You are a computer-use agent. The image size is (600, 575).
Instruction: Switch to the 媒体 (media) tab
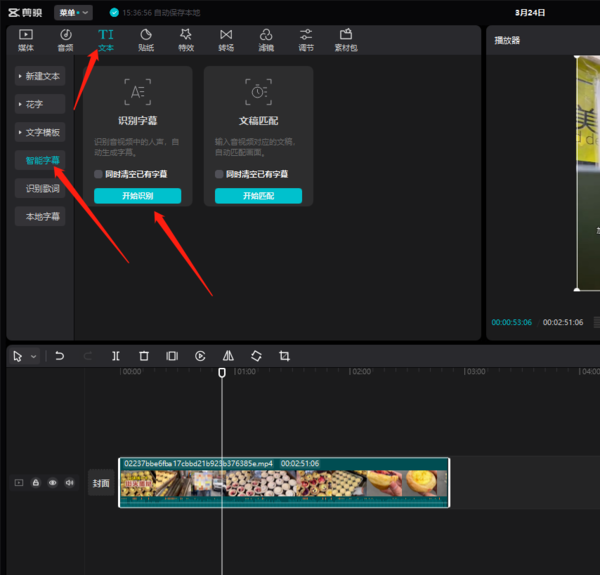pyautogui.click(x=26, y=39)
